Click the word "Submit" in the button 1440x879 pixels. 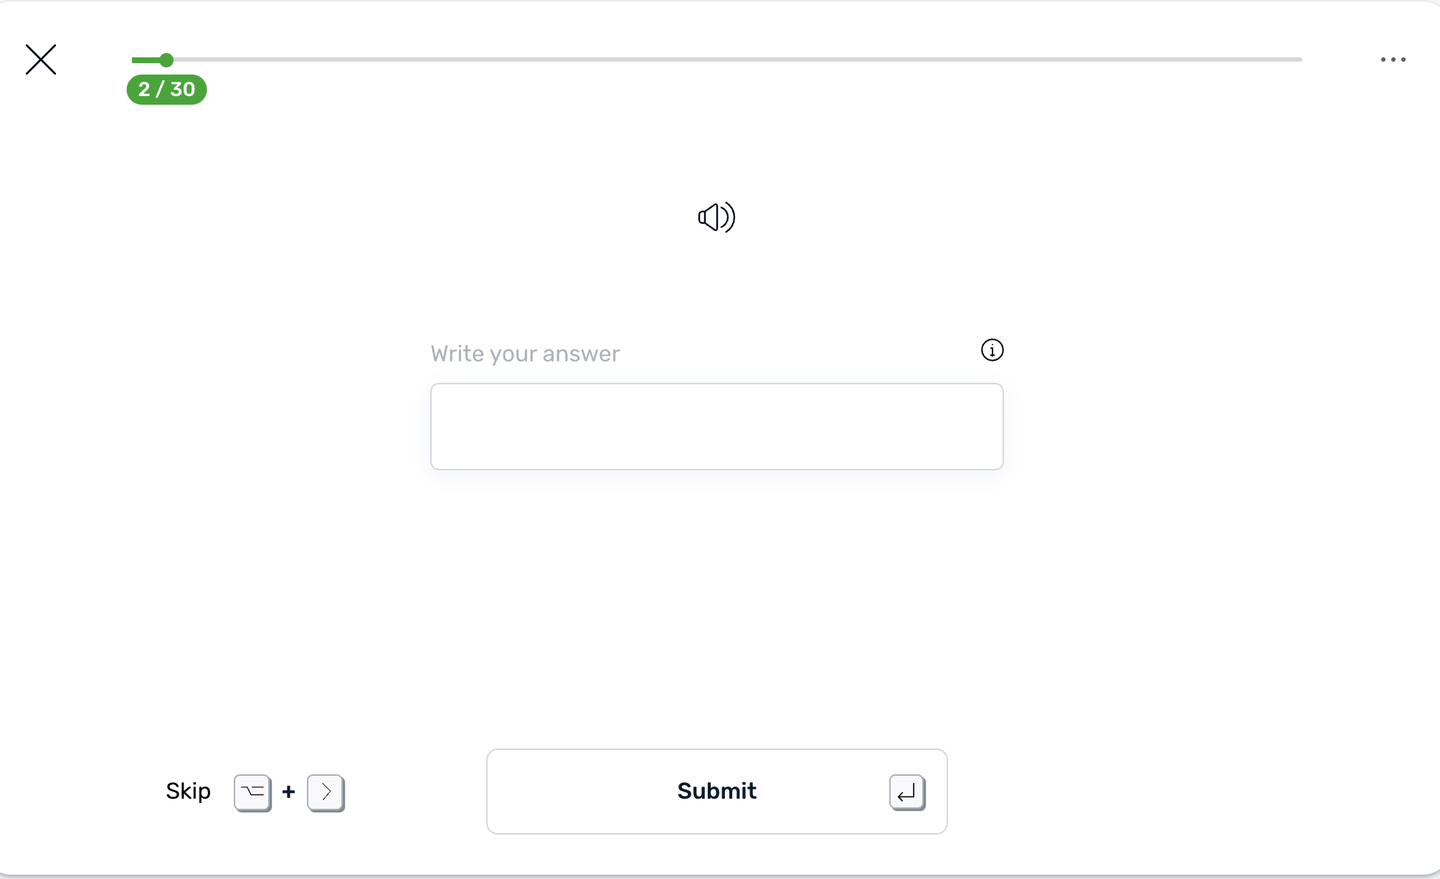pyautogui.click(x=717, y=791)
